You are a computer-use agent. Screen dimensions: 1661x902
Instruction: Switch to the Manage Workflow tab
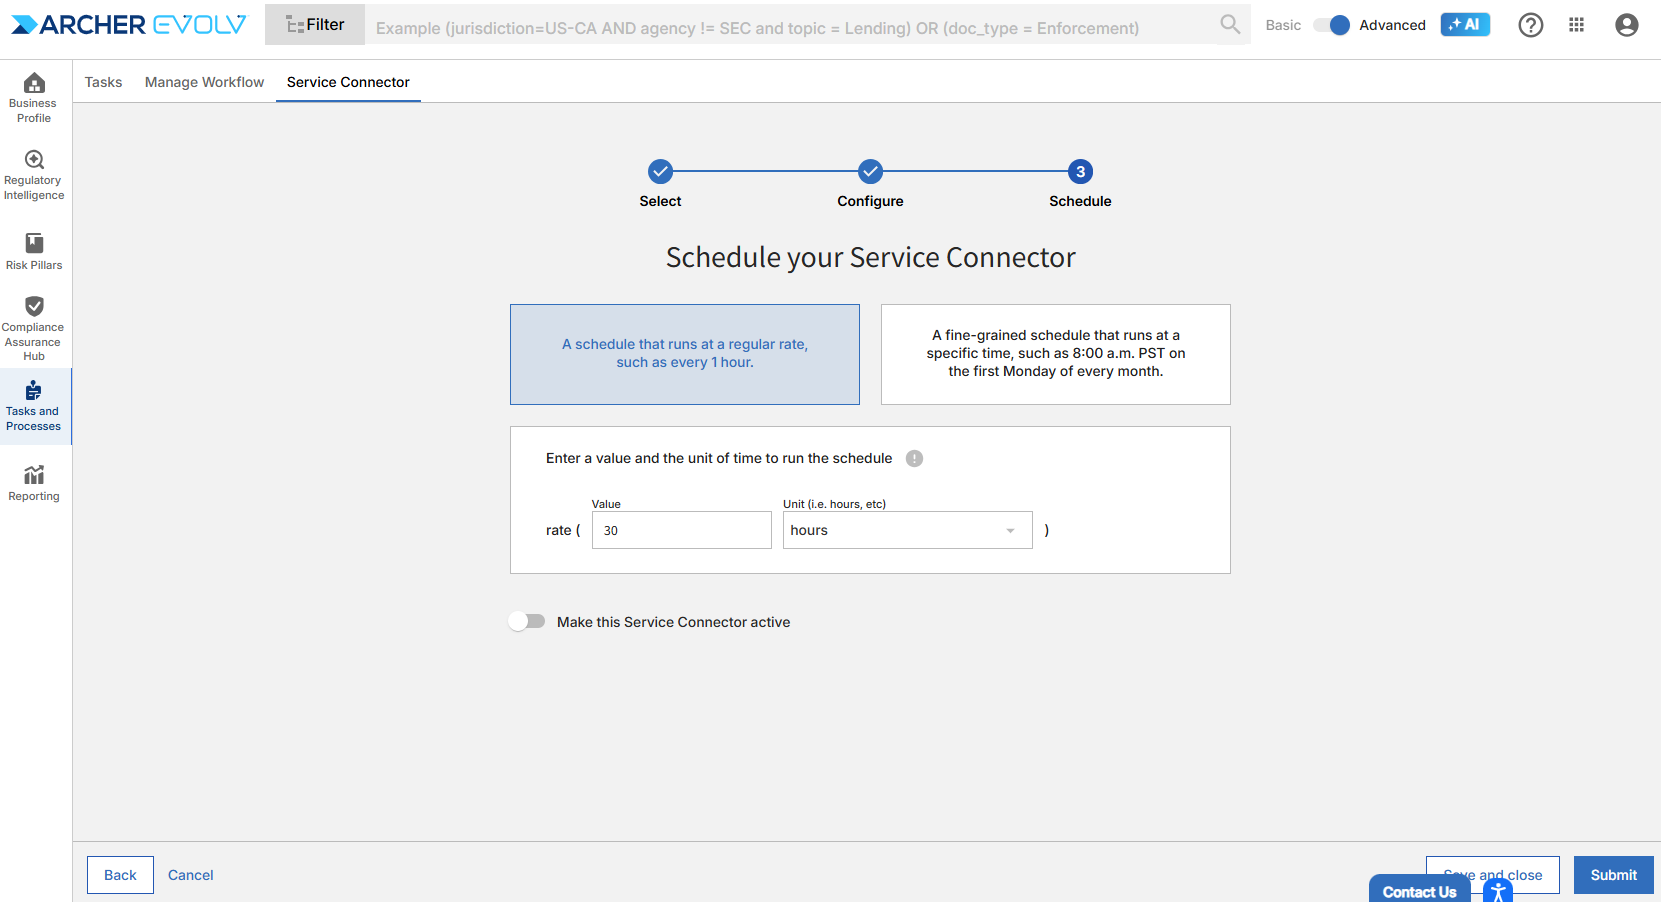coord(204,82)
